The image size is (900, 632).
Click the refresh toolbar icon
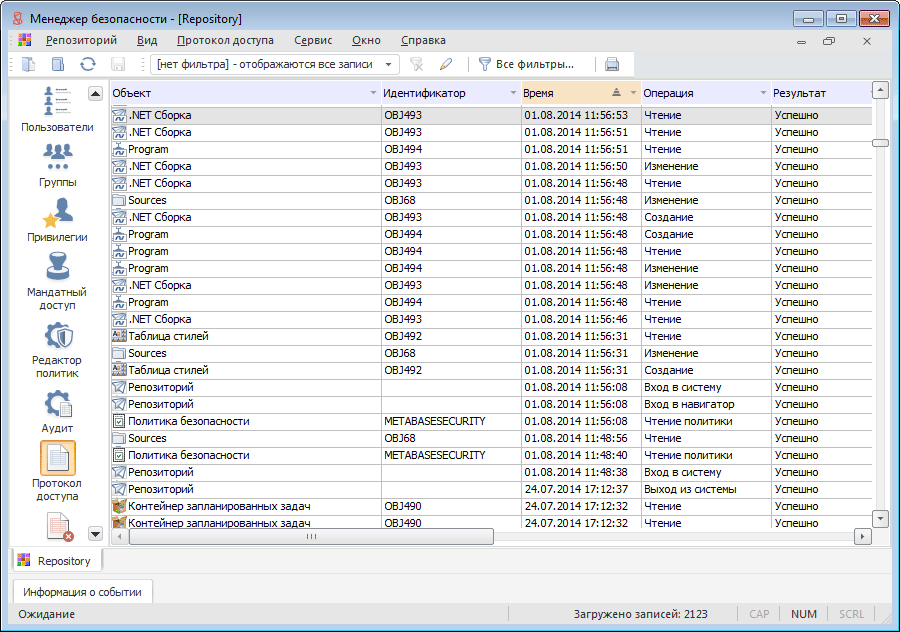pos(88,64)
